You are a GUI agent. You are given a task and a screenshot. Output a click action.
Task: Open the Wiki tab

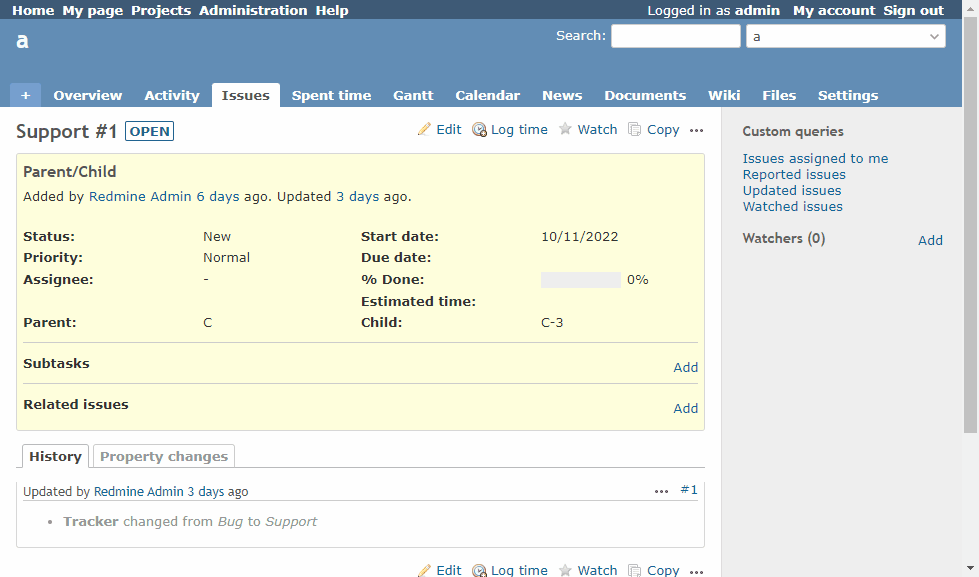pos(724,95)
